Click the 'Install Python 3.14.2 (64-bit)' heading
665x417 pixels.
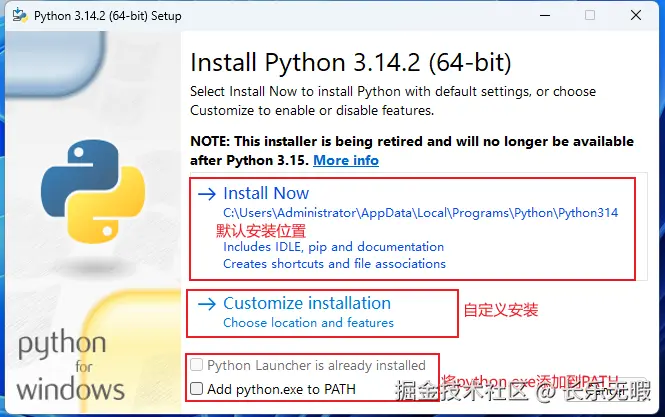pos(351,62)
